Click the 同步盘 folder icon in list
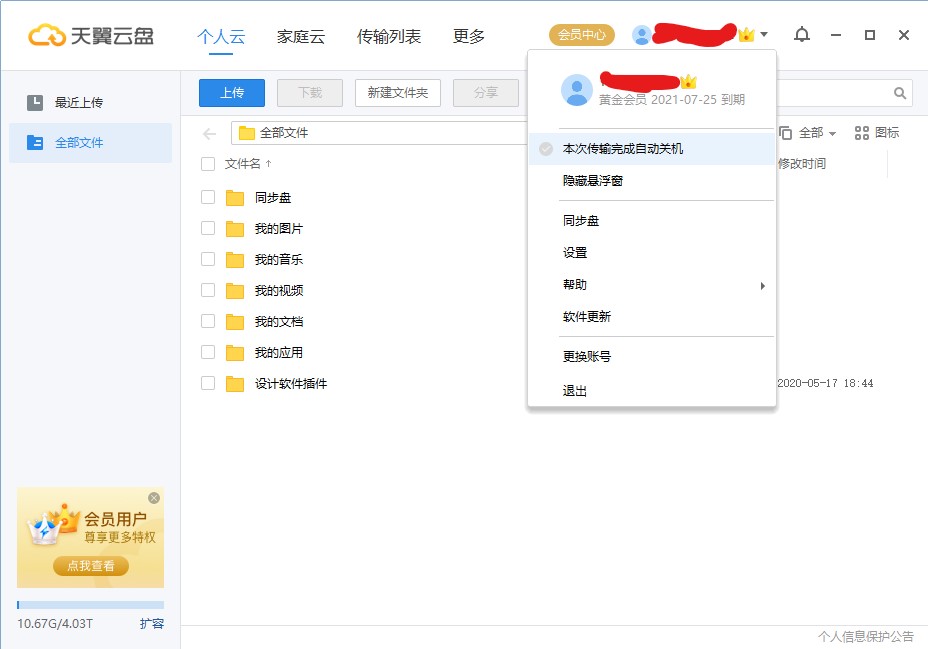This screenshot has height=649, width=928. tap(235, 198)
